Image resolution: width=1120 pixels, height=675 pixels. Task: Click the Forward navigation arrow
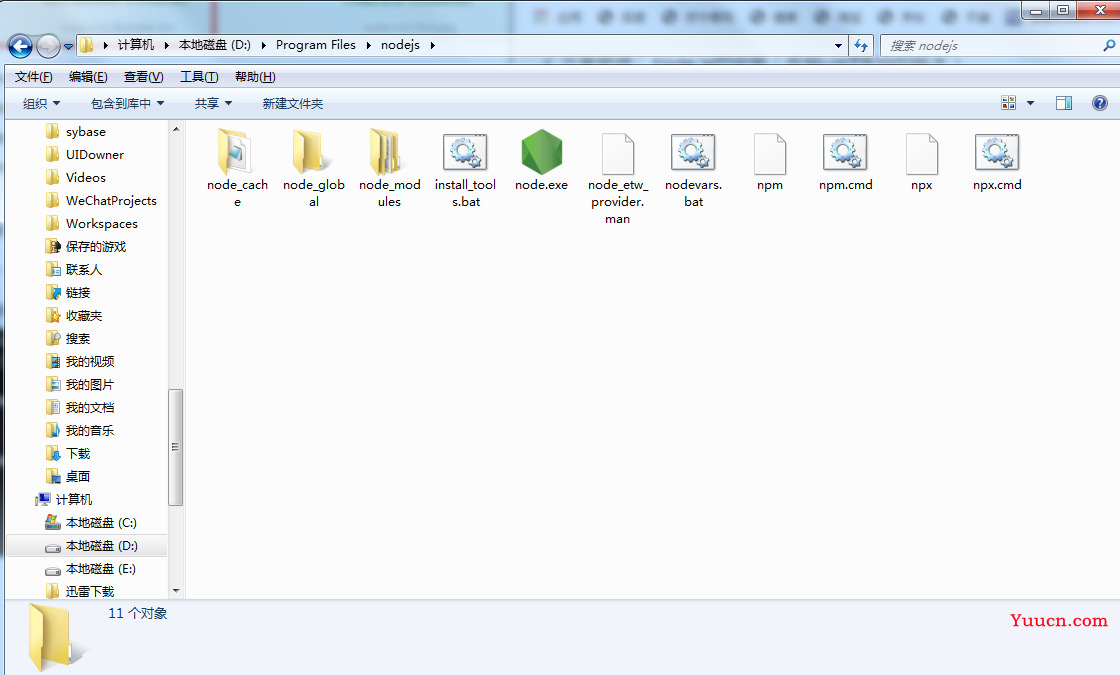pos(48,46)
